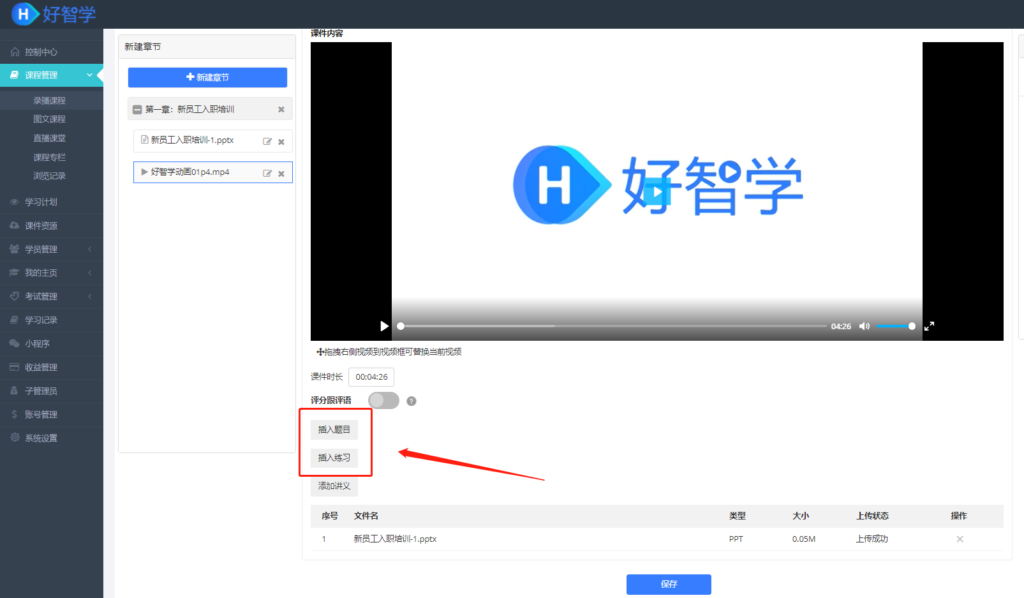The image size is (1024, 598).
Task: Open 课程专栏 submenu item
Action: 50,157
